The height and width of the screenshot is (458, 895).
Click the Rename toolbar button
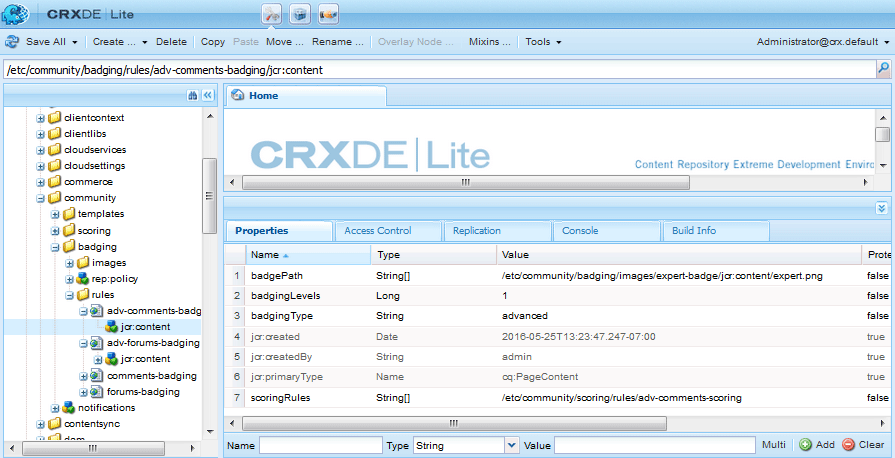click(x=337, y=42)
